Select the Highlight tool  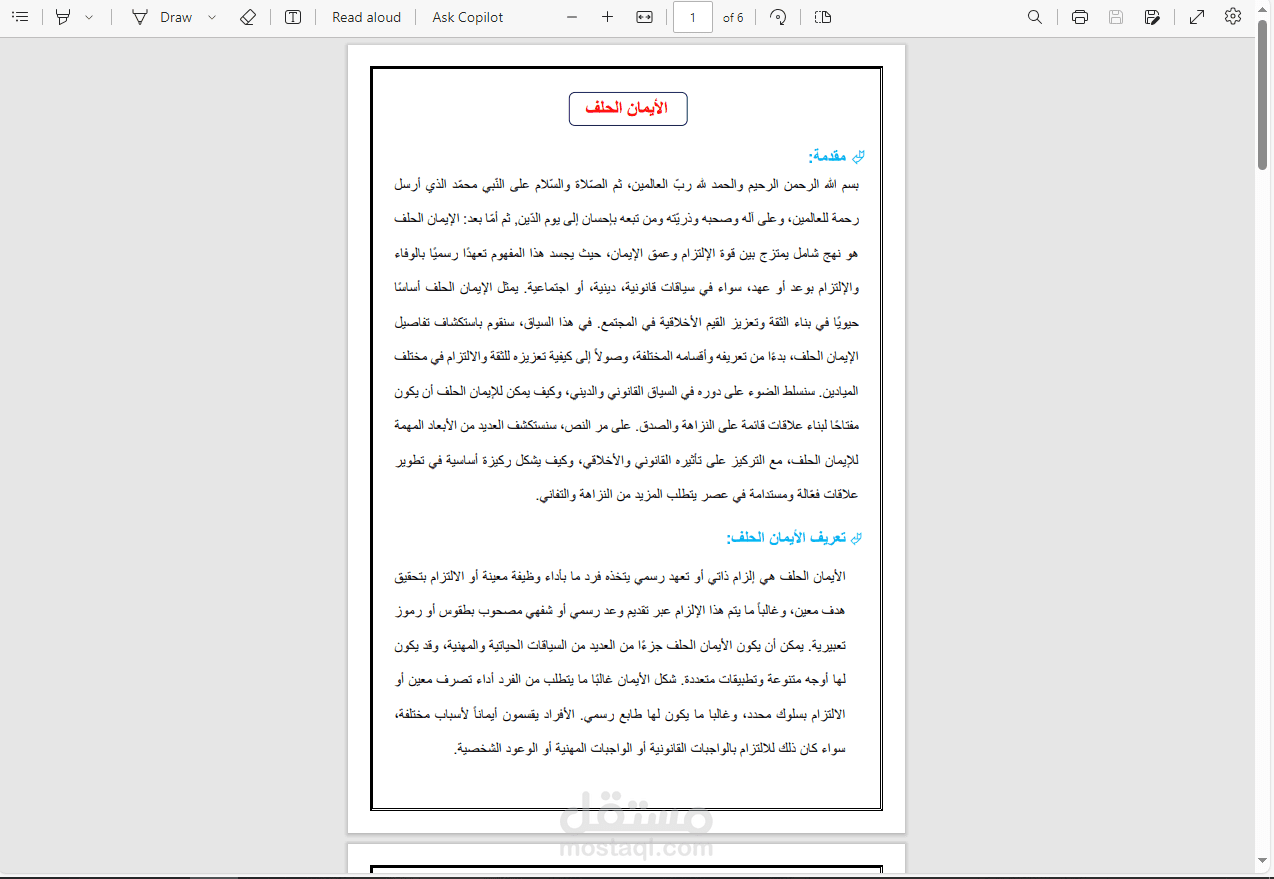64,17
